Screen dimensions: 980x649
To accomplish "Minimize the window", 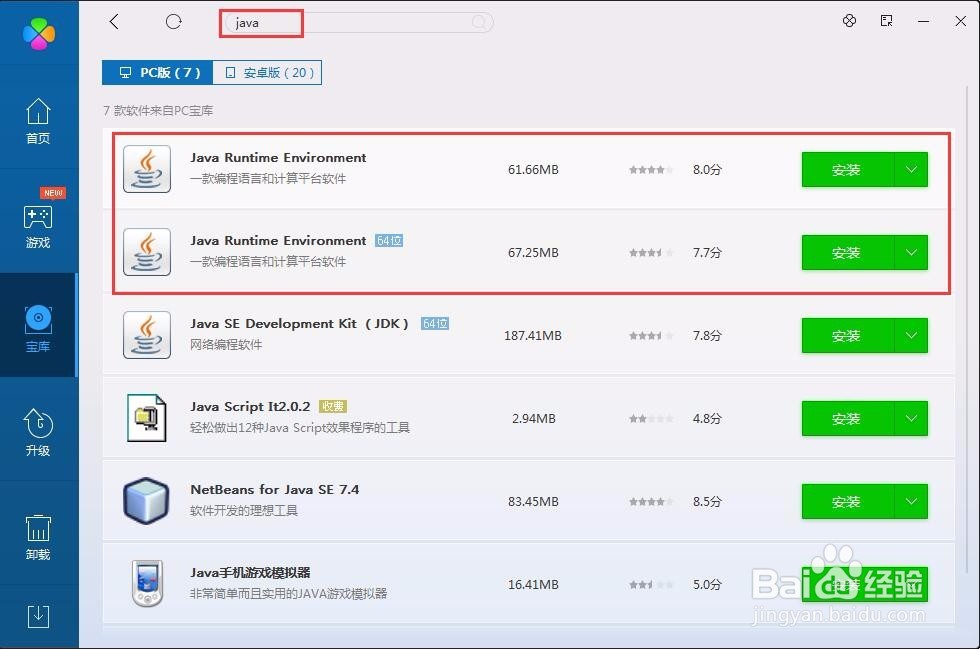I will (x=924, y=21).
